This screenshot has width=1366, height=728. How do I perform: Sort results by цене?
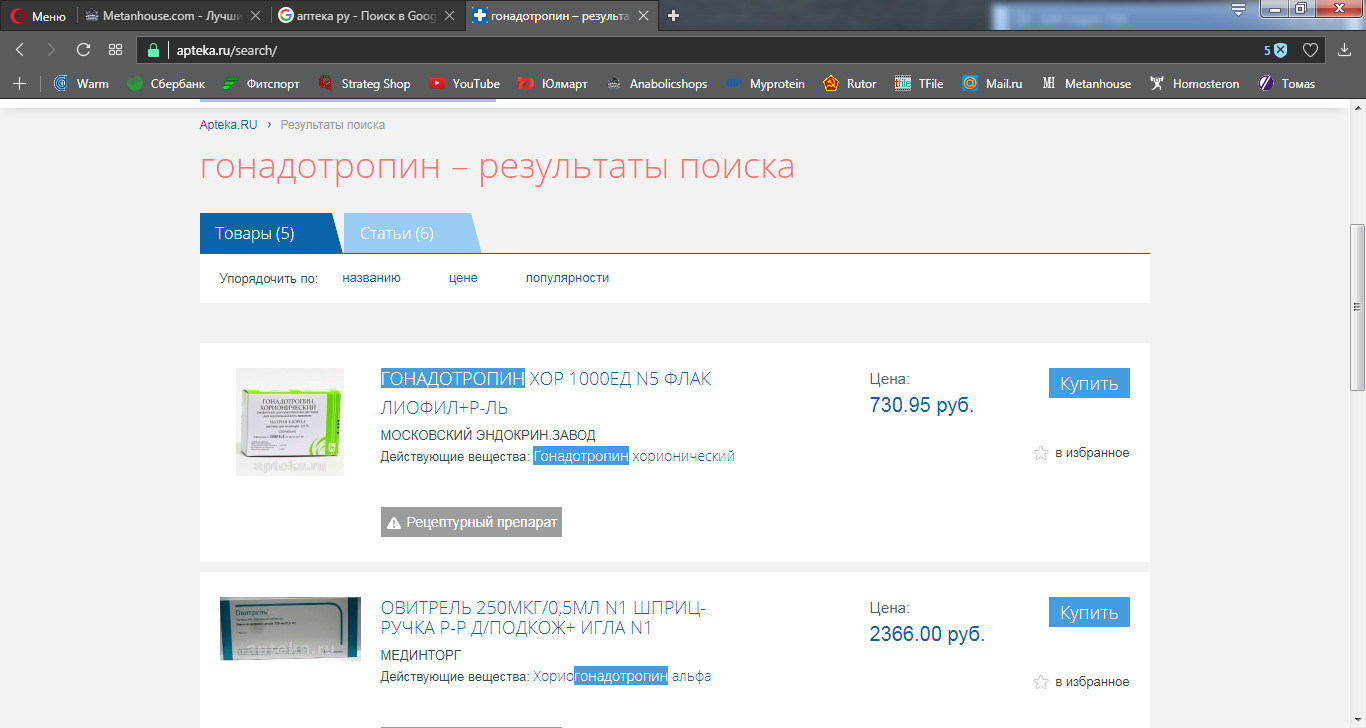[463, 278]
